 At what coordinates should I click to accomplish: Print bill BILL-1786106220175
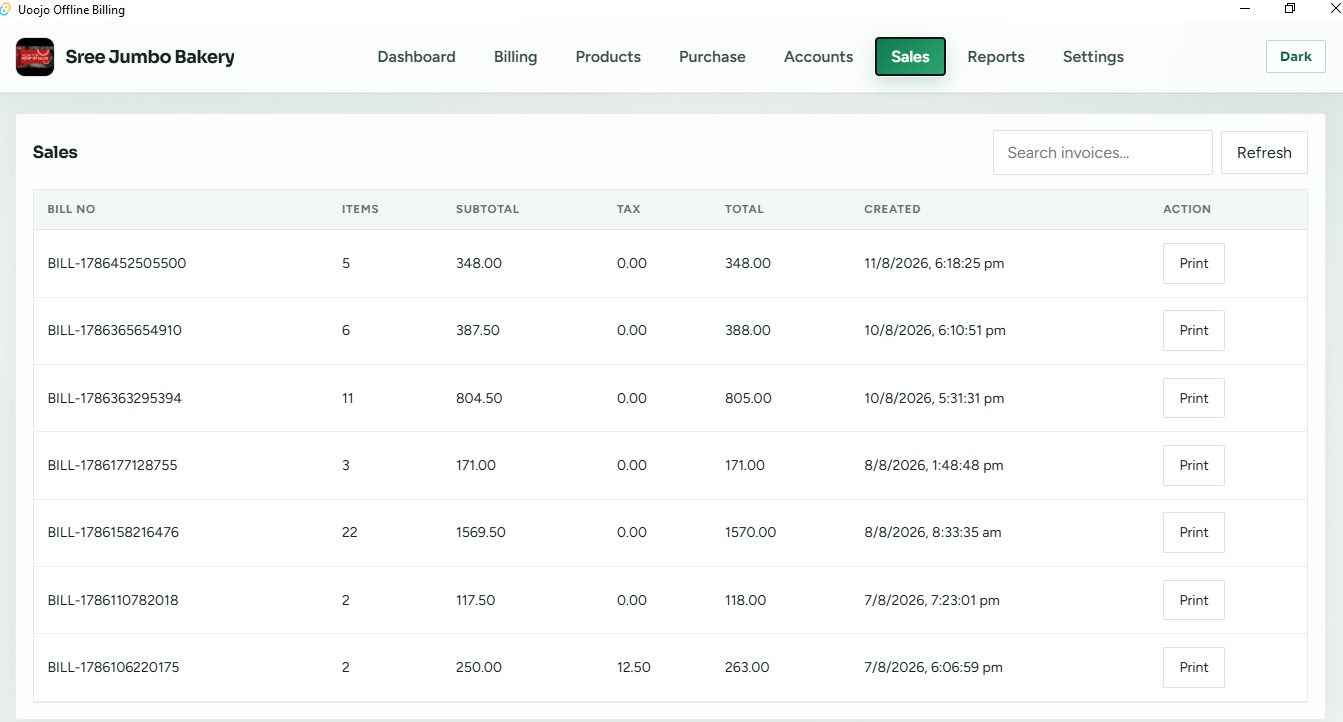click(1194, 667)
